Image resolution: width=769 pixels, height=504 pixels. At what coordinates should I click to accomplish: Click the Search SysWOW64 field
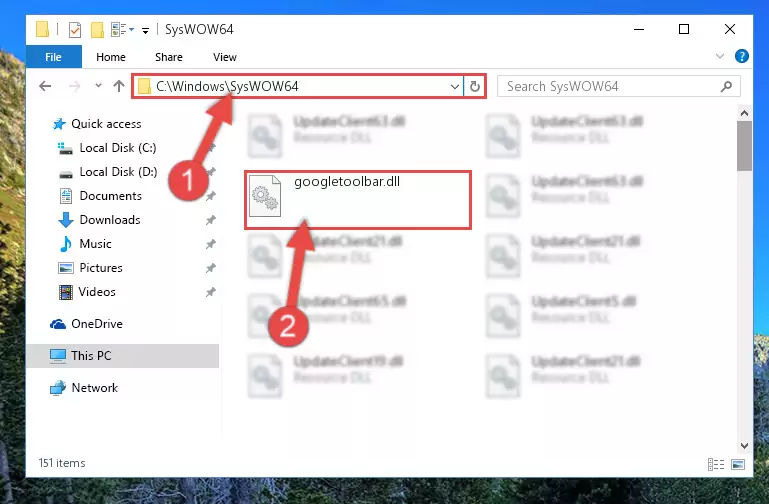[x=618, y=86]
